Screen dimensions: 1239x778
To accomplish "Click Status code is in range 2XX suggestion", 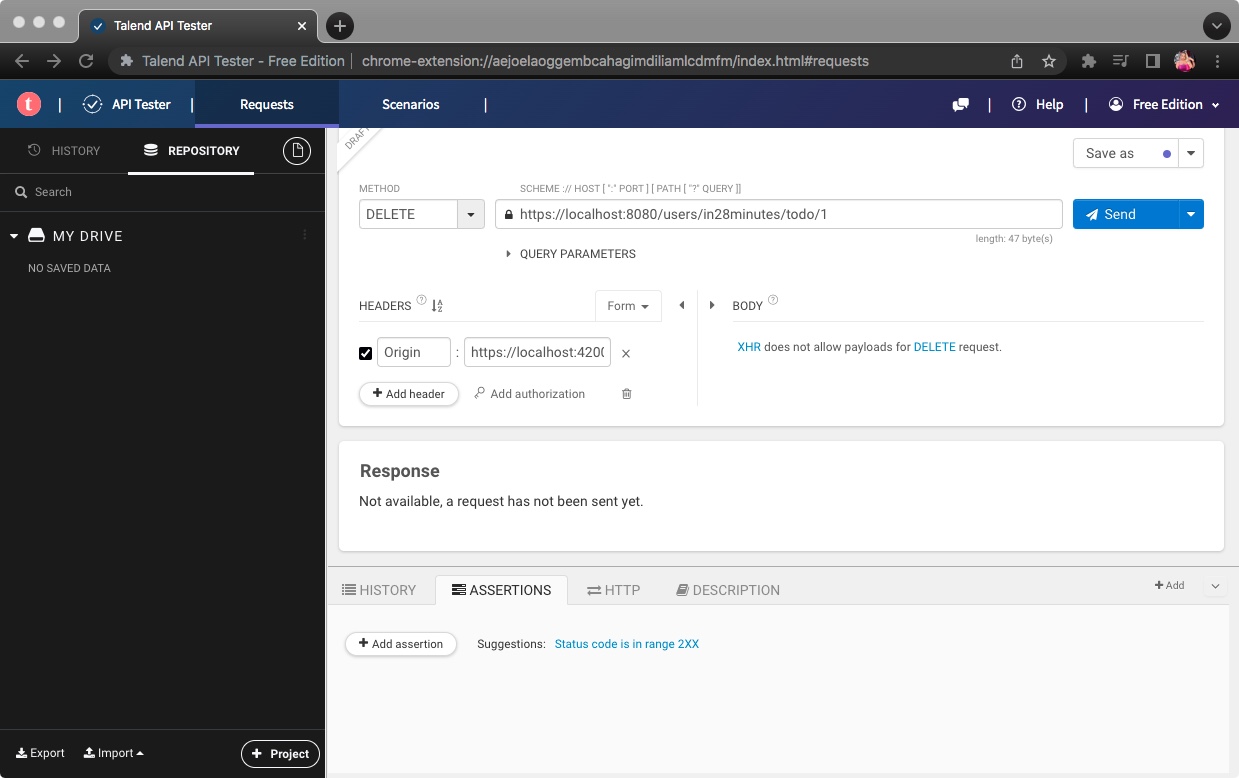I will coord(627,644).
